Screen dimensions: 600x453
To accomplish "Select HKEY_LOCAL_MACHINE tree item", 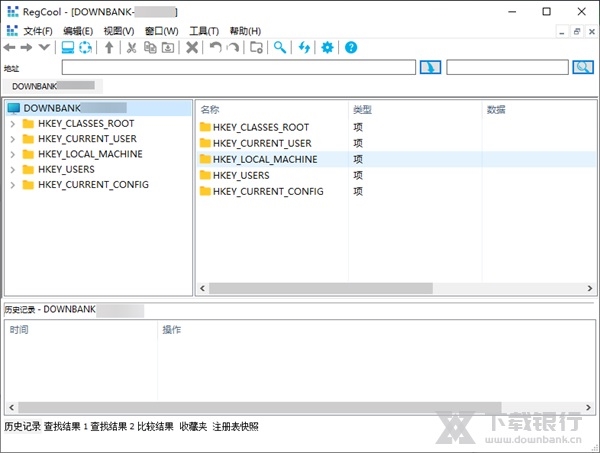I will click(90, 154).
